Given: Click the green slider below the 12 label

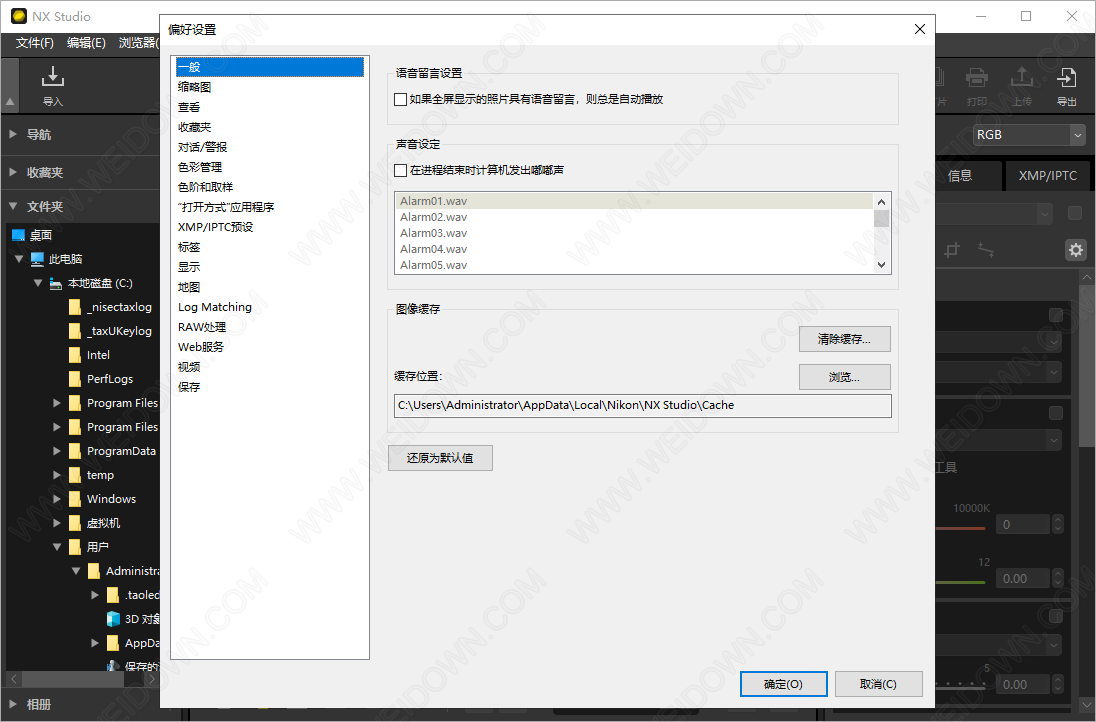Looking at the screenshot, I should tap(960, 582).
